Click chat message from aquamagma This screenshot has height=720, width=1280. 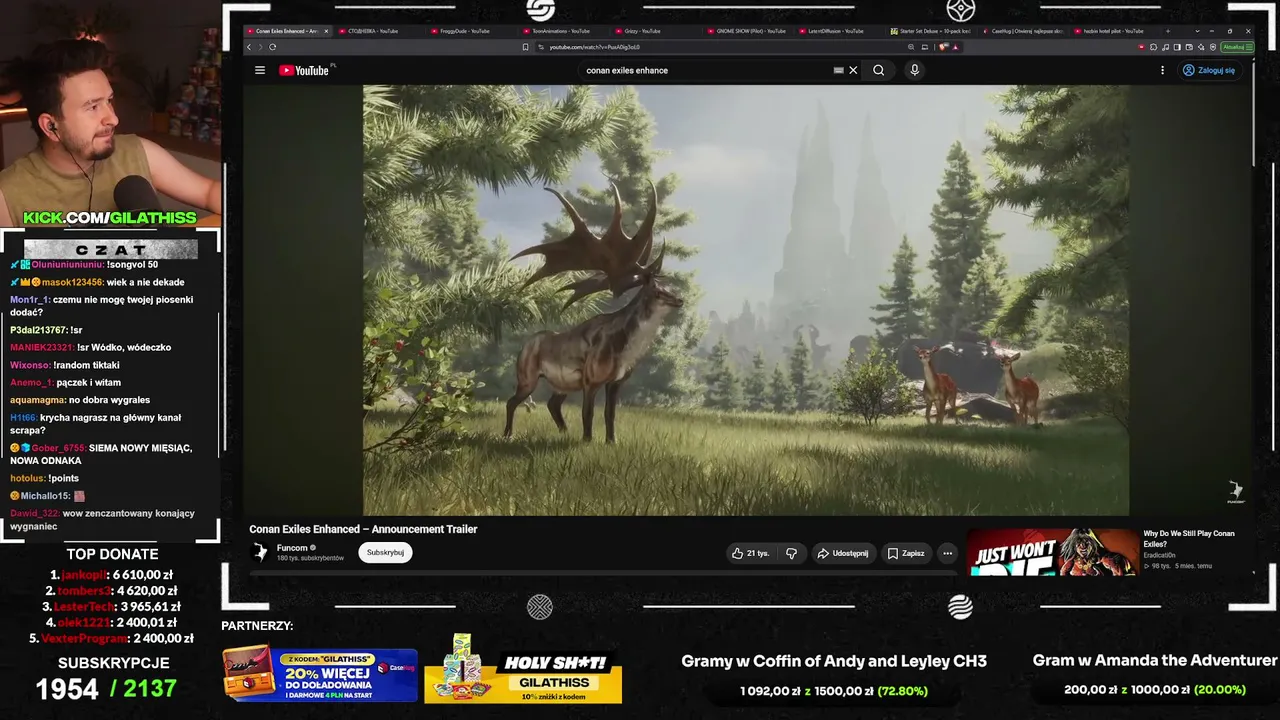pos(80,400)
